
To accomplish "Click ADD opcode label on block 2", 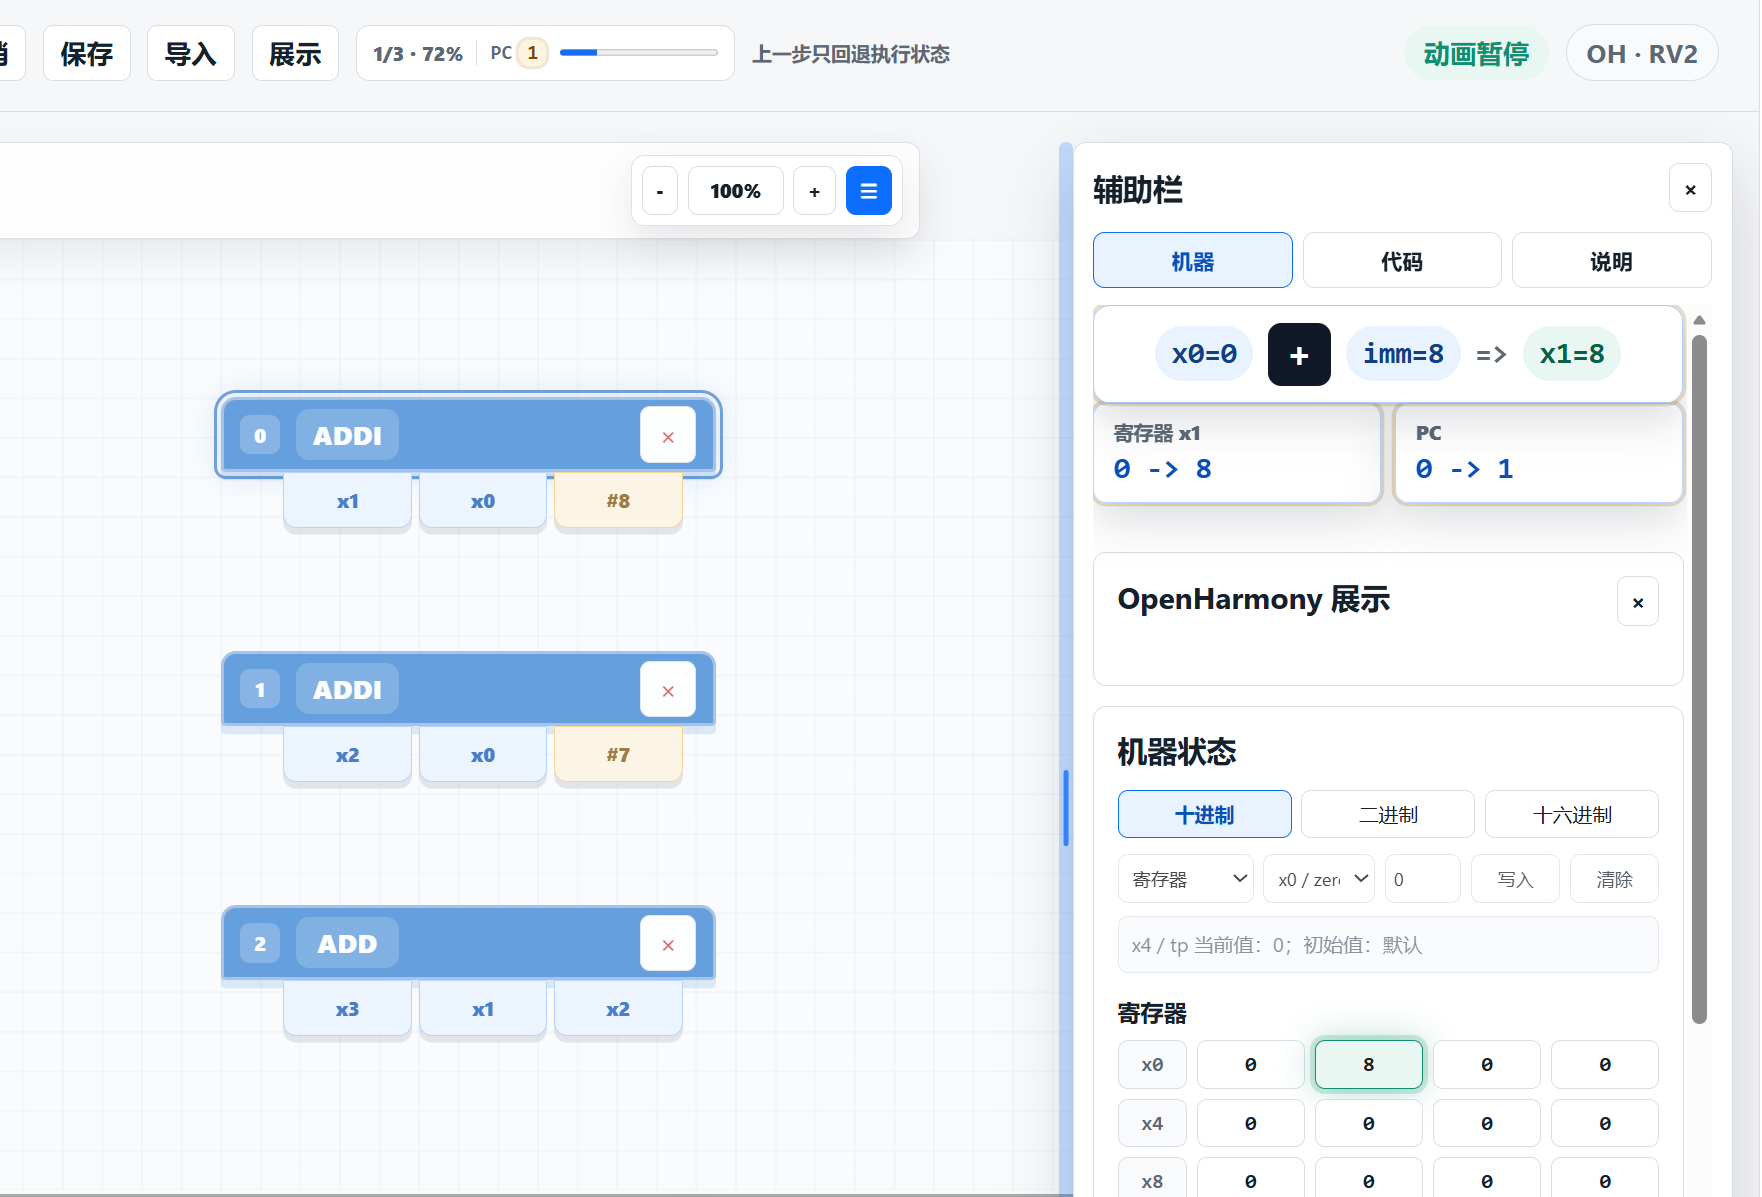I will [x=347, y=944].
